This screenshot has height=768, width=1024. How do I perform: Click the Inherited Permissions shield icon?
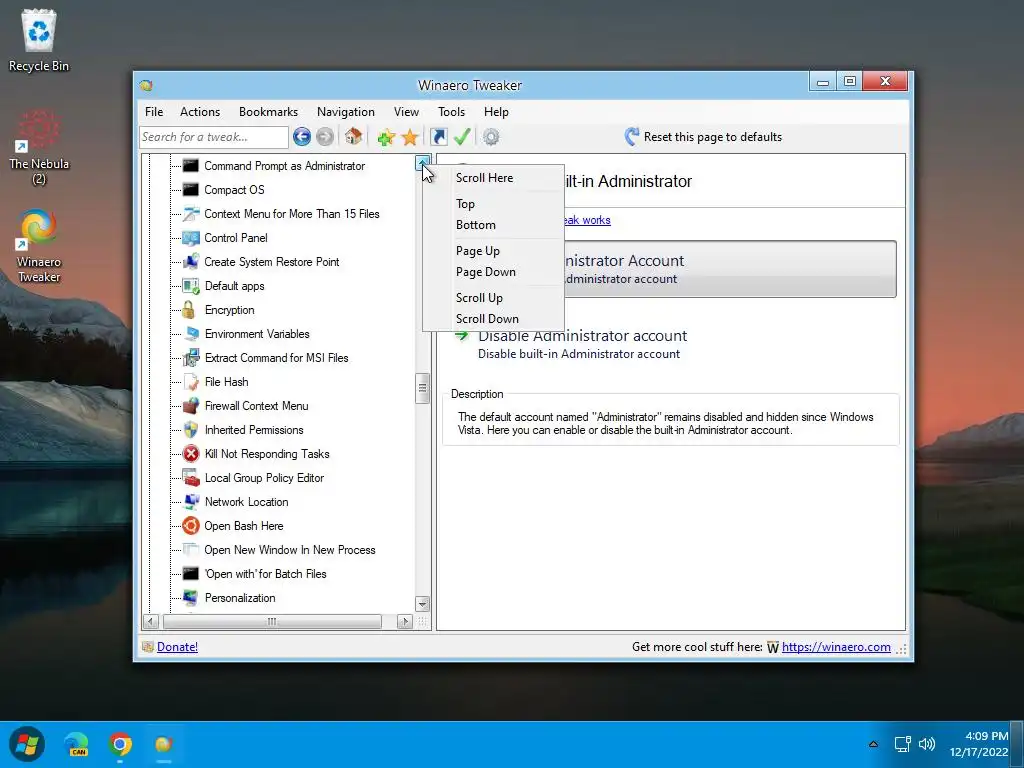191,430
